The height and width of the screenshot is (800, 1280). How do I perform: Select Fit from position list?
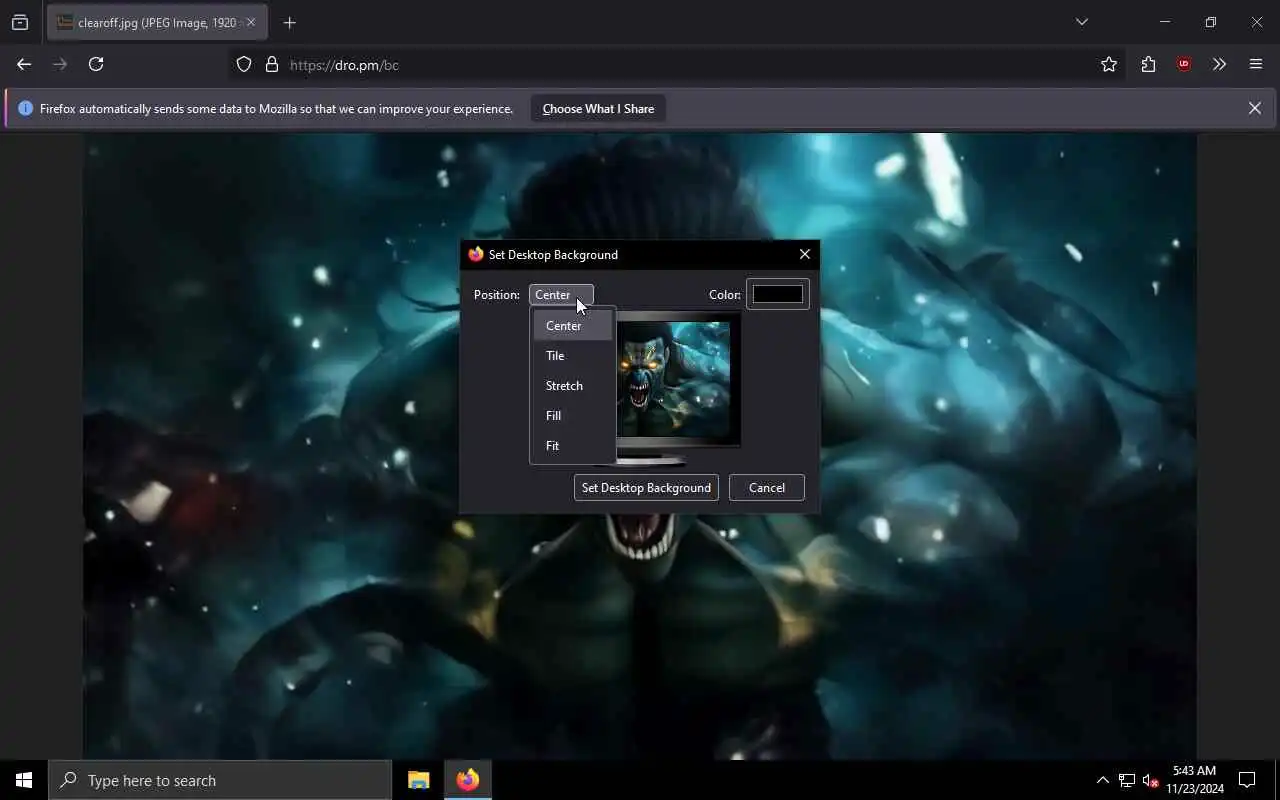tap(573, 446)
